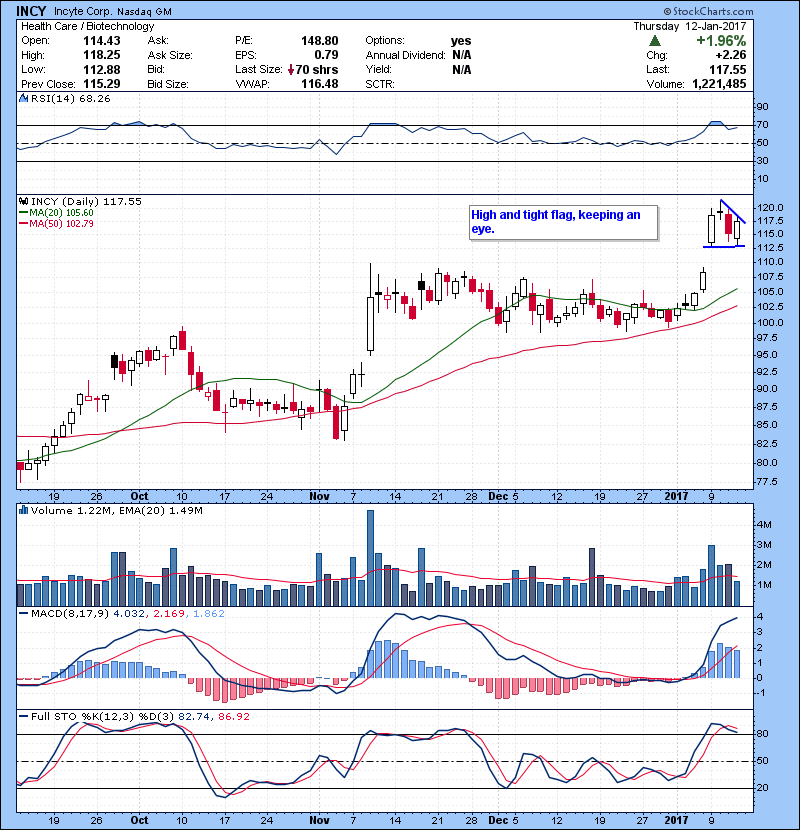800x830 pixels.
Task: Click the date Thursday 12-Jan-2017
Action: (x=690, y=26)
